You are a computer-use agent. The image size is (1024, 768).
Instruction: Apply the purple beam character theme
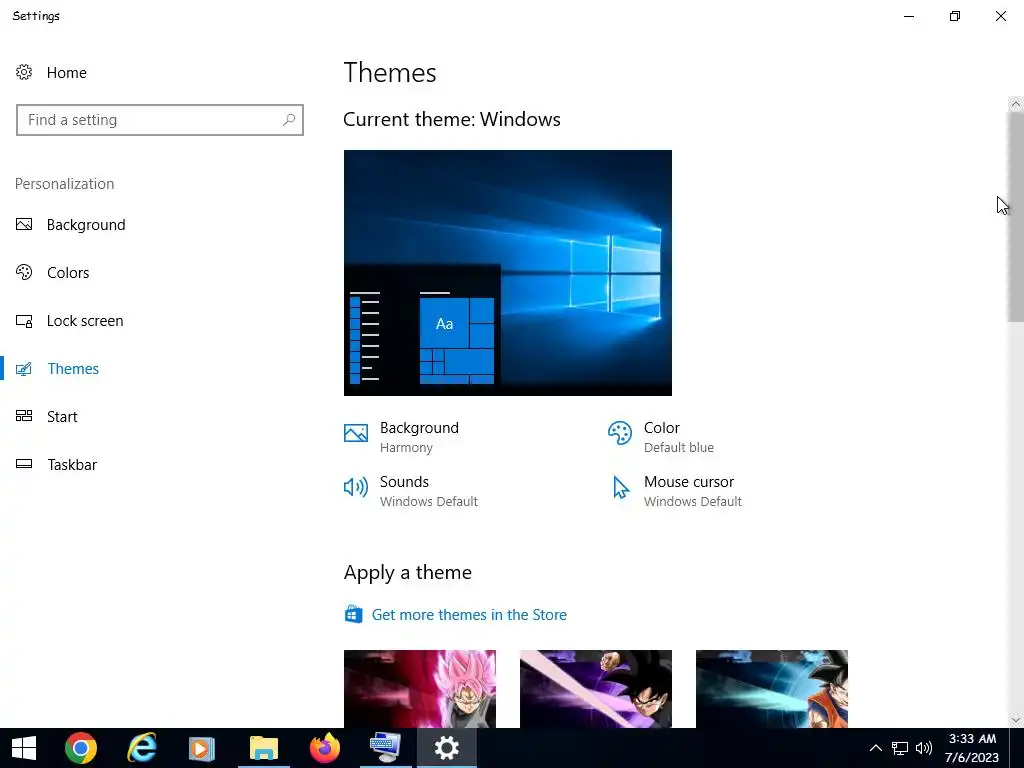pos(596,689)
